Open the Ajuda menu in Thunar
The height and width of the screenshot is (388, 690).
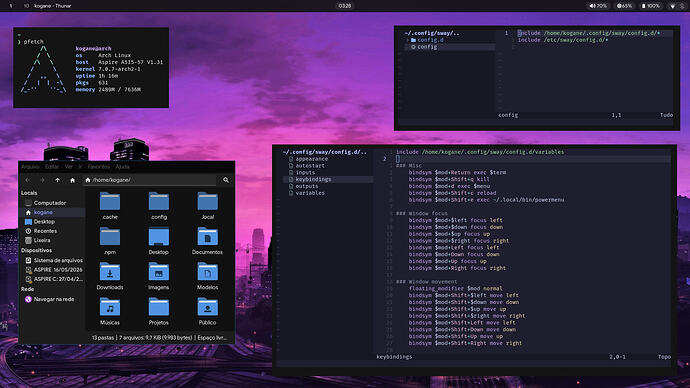pos(122,167)
